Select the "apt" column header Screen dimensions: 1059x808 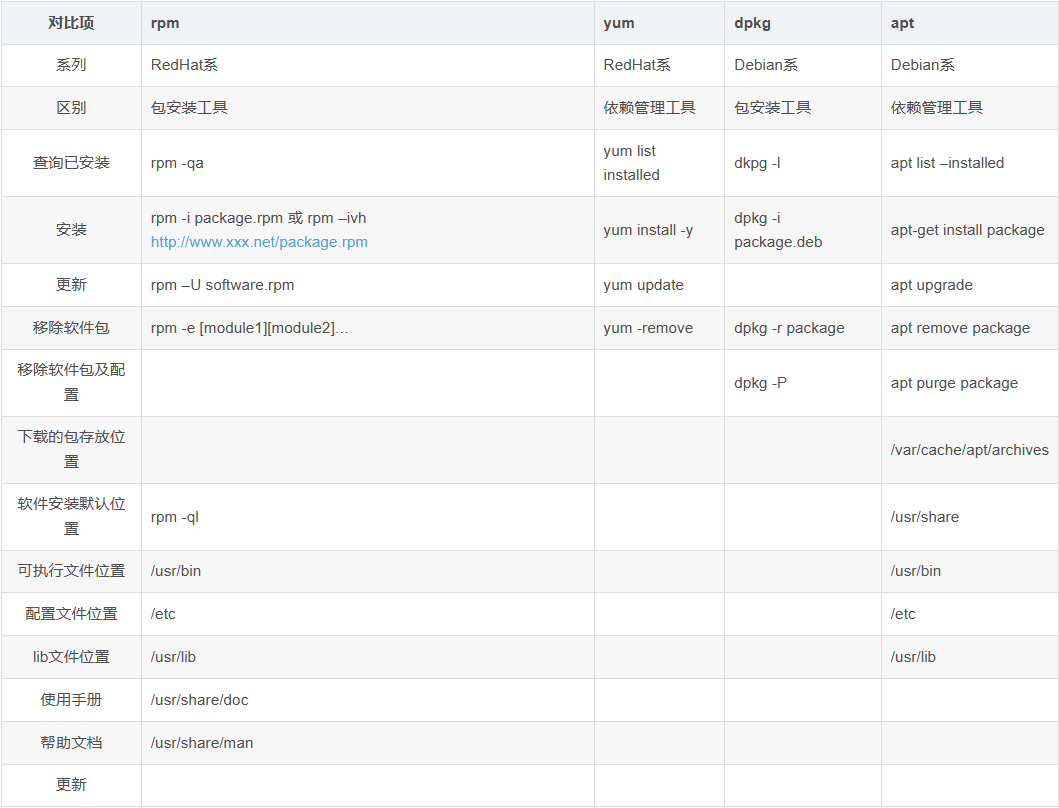coord(902,23)
